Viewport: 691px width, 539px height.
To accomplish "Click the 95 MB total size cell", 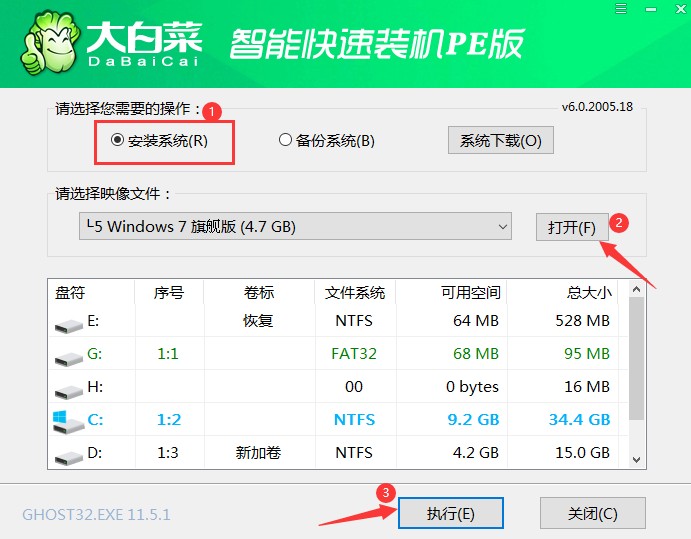I will click(x=587, y=353).
